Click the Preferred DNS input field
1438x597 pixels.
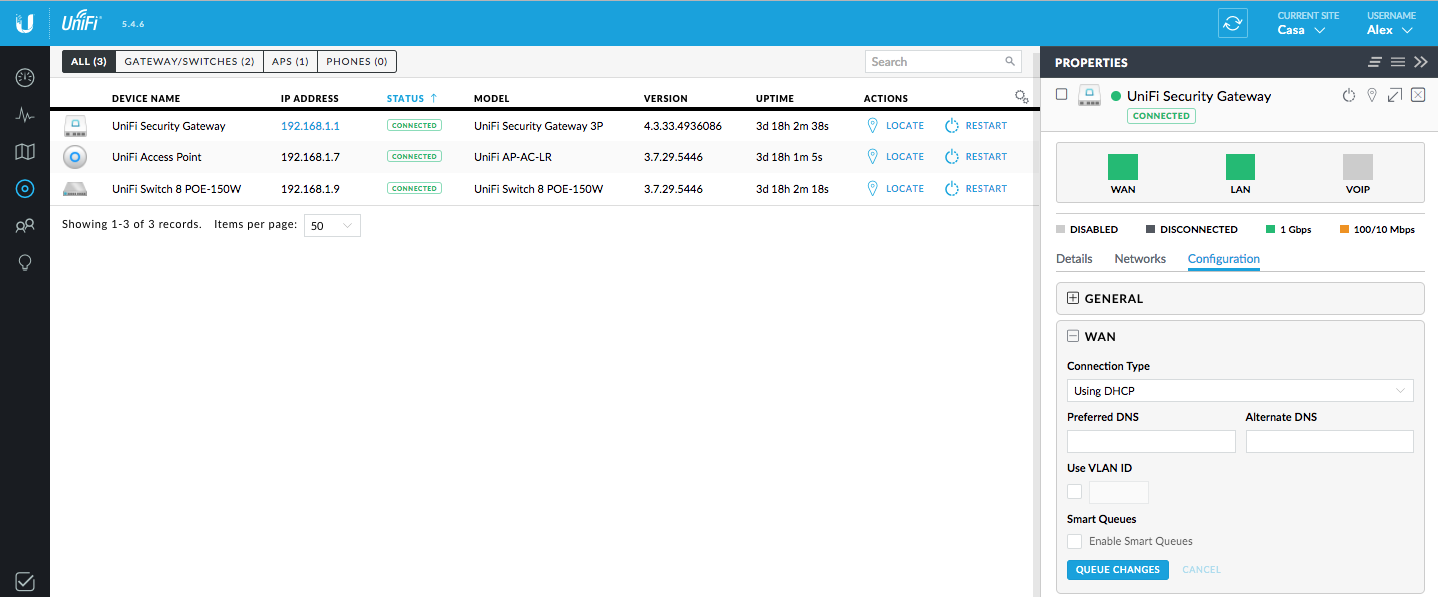click(x=1151, y=442)
